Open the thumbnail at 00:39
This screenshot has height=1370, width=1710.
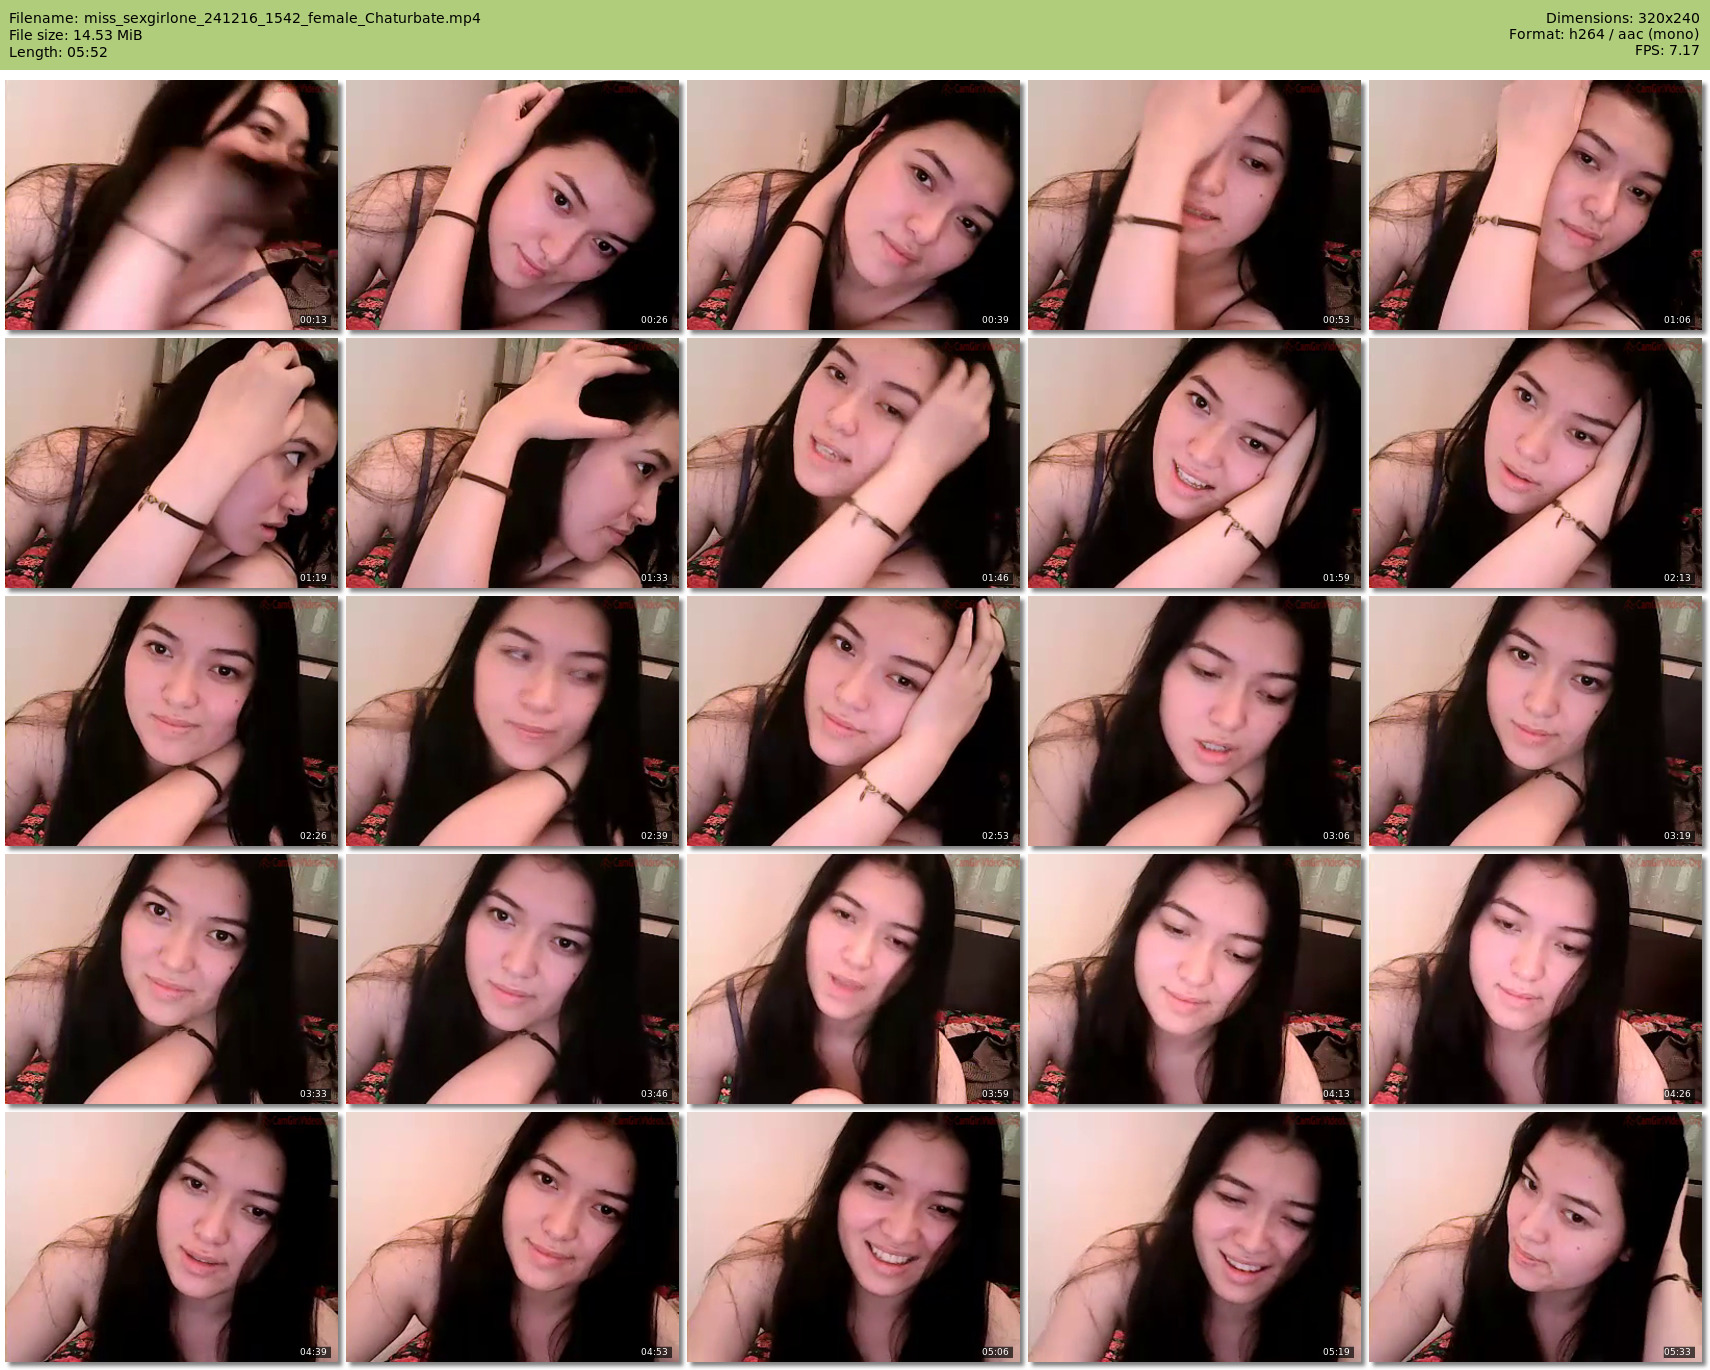coord(854,205)
